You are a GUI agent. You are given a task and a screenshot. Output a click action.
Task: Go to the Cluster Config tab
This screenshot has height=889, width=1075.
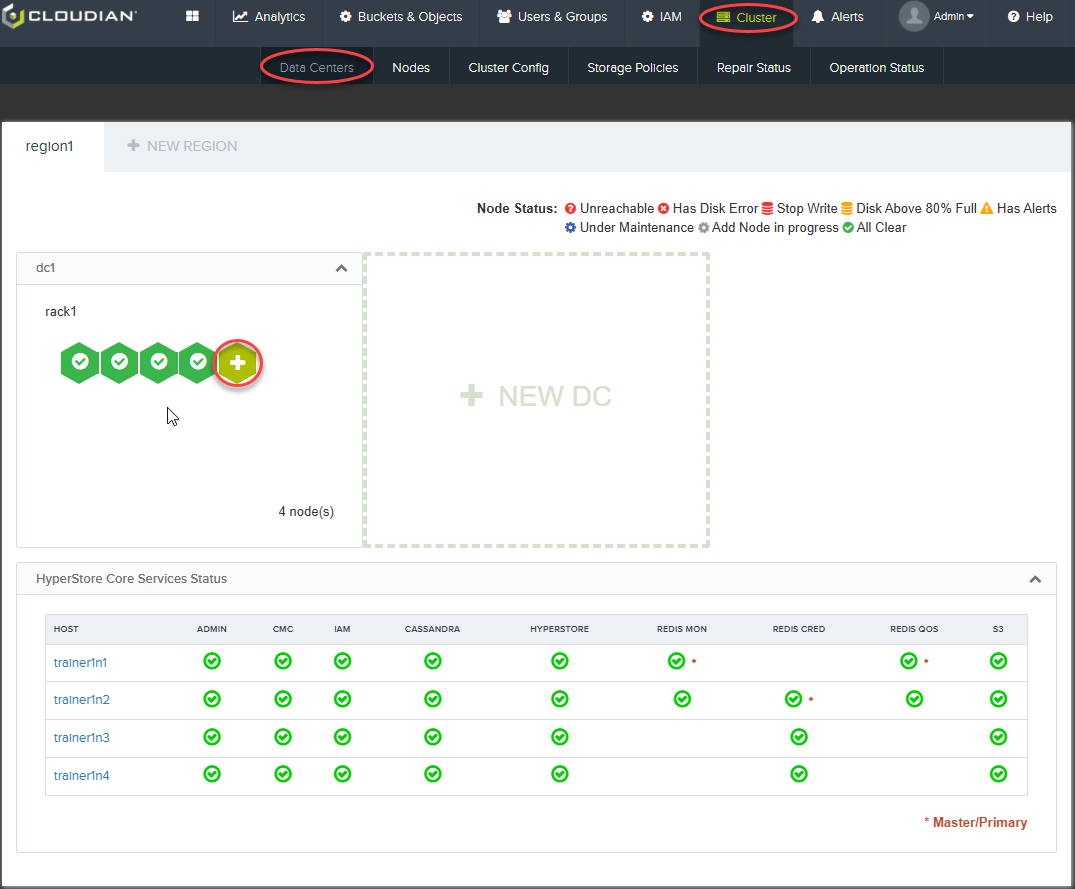coord(508,67)
